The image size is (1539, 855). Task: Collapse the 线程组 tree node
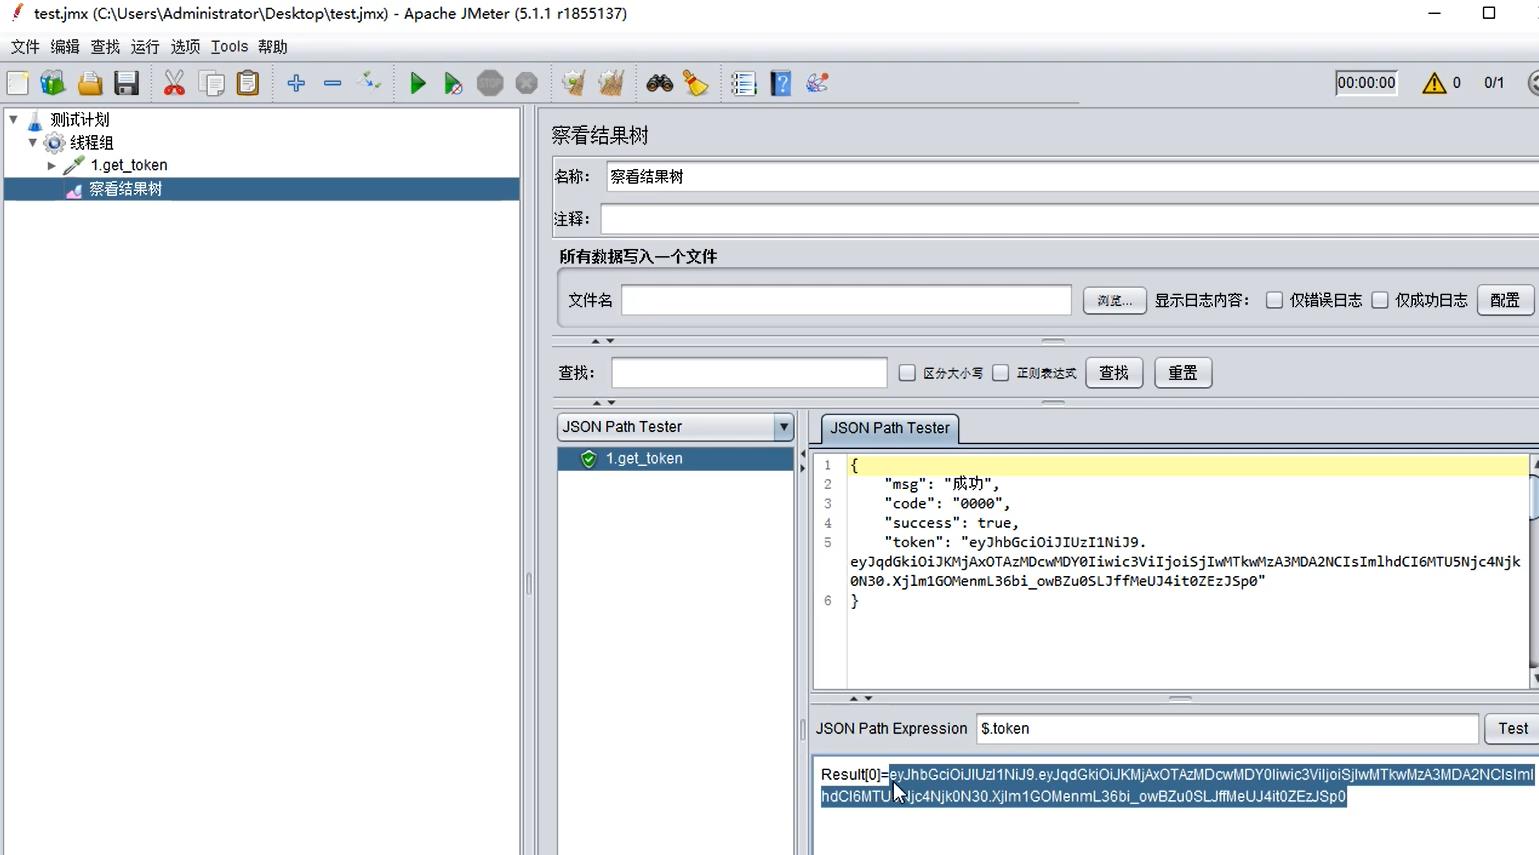pos(33,142)
